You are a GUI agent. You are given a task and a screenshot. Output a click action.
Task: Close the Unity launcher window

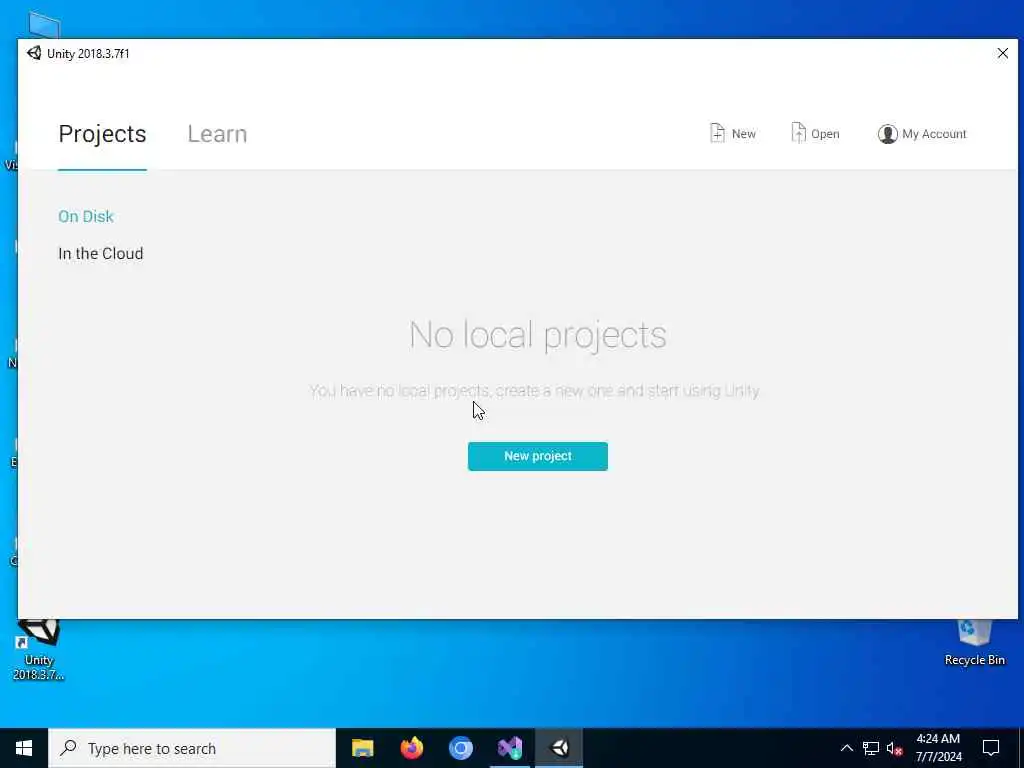[x=1002, y=54]
